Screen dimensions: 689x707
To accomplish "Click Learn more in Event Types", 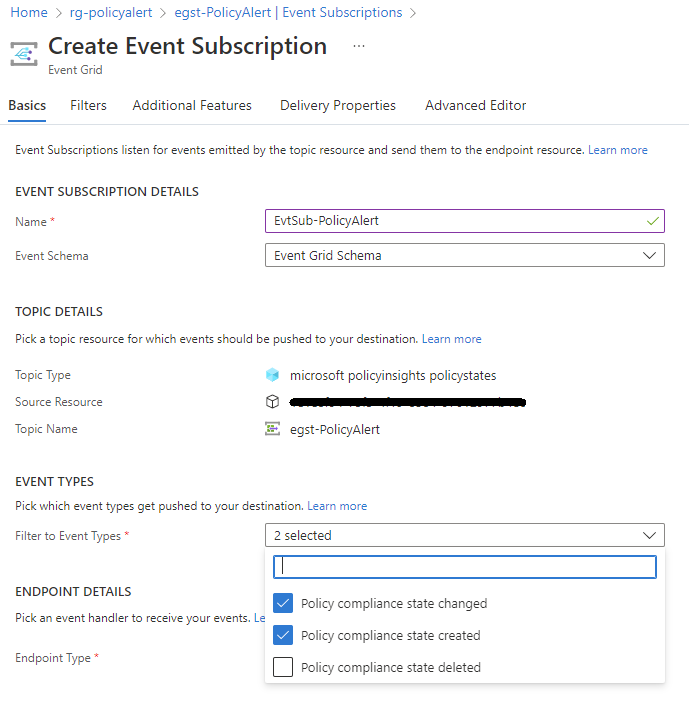I will 337,506.
